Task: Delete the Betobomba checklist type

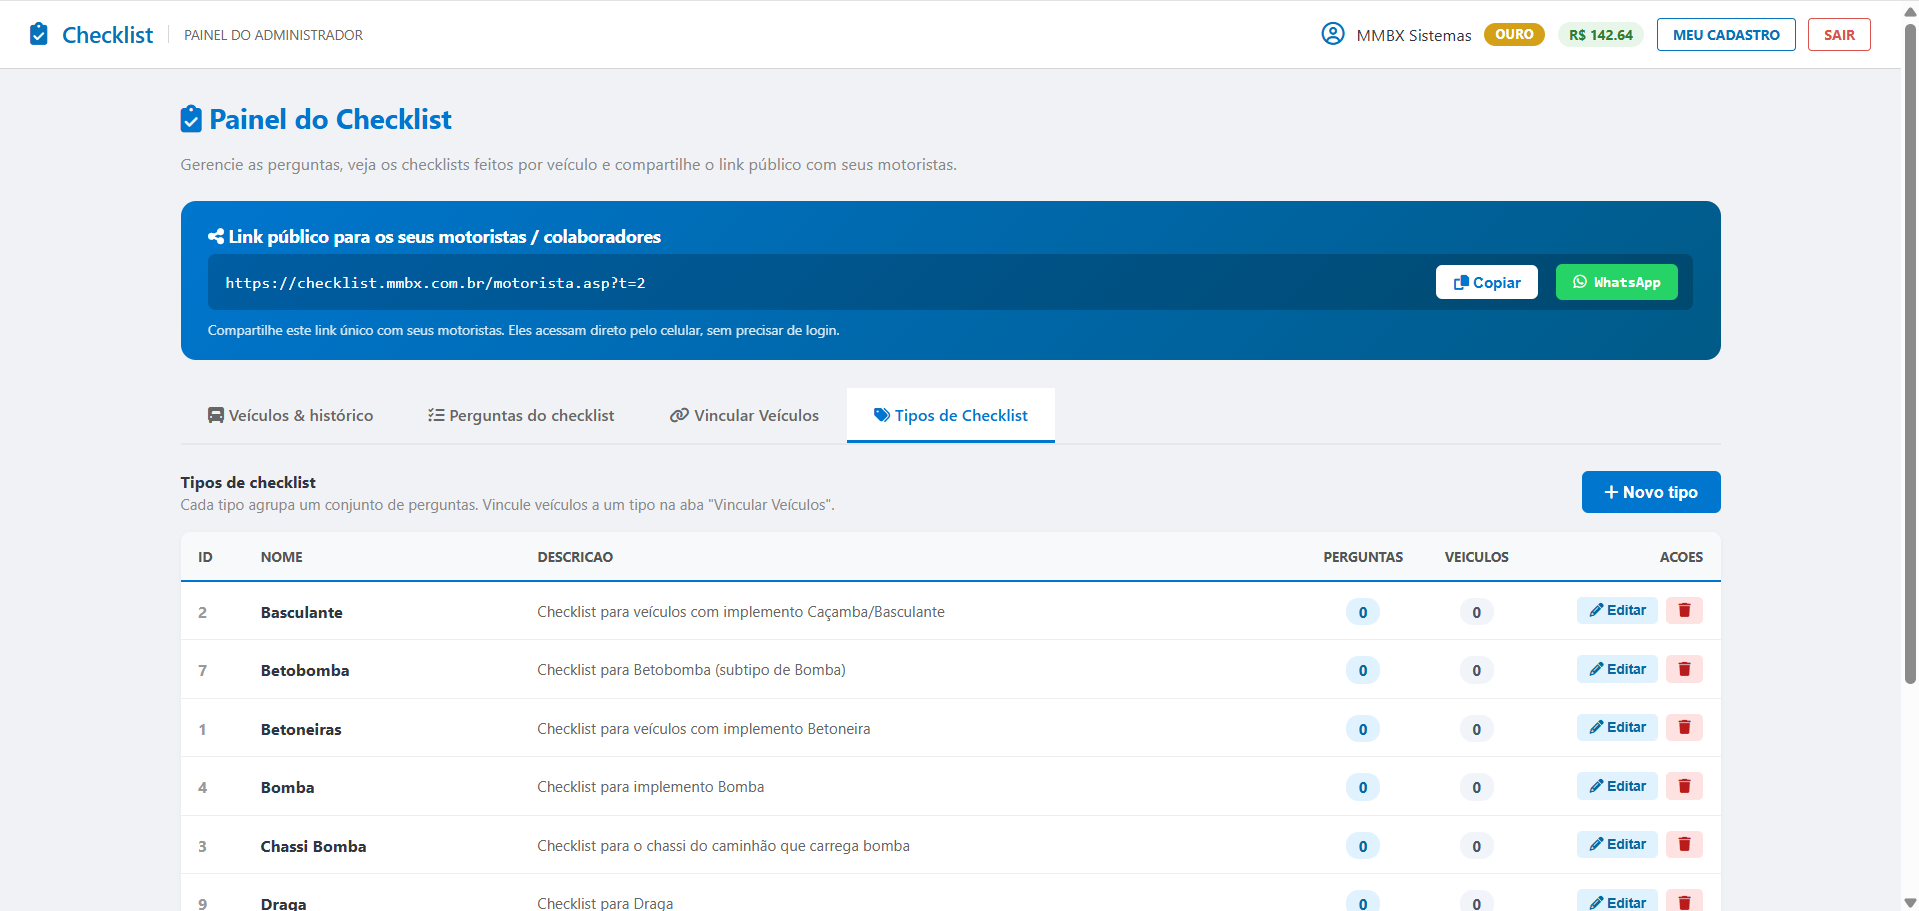Action: pyautogui.click(x=1684, y=669)
